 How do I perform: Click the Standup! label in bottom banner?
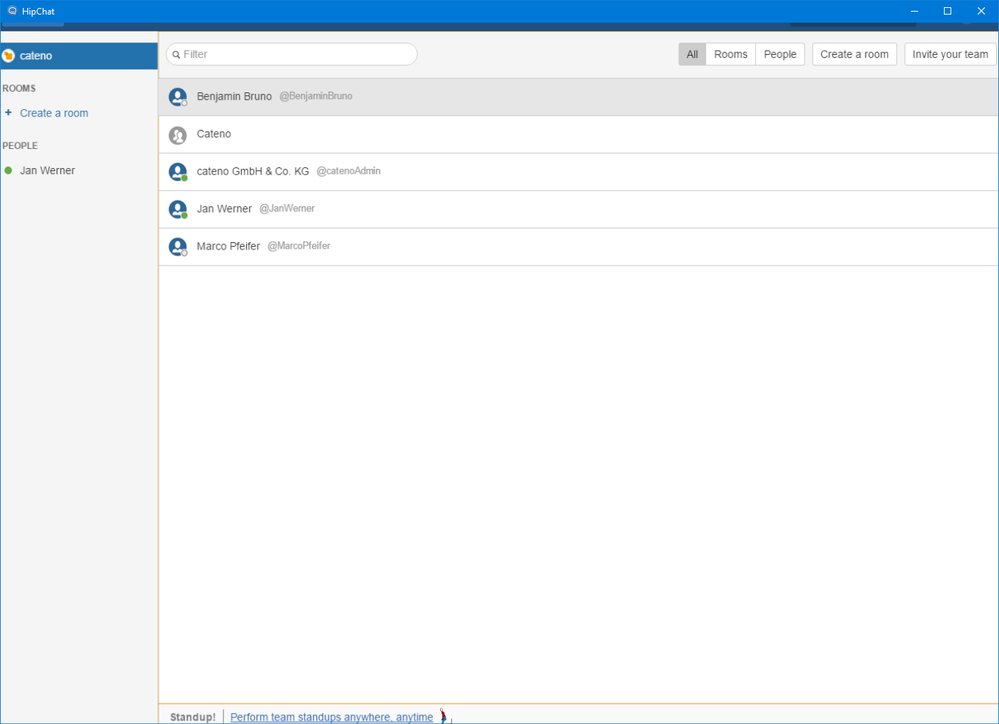pos(193,717)
